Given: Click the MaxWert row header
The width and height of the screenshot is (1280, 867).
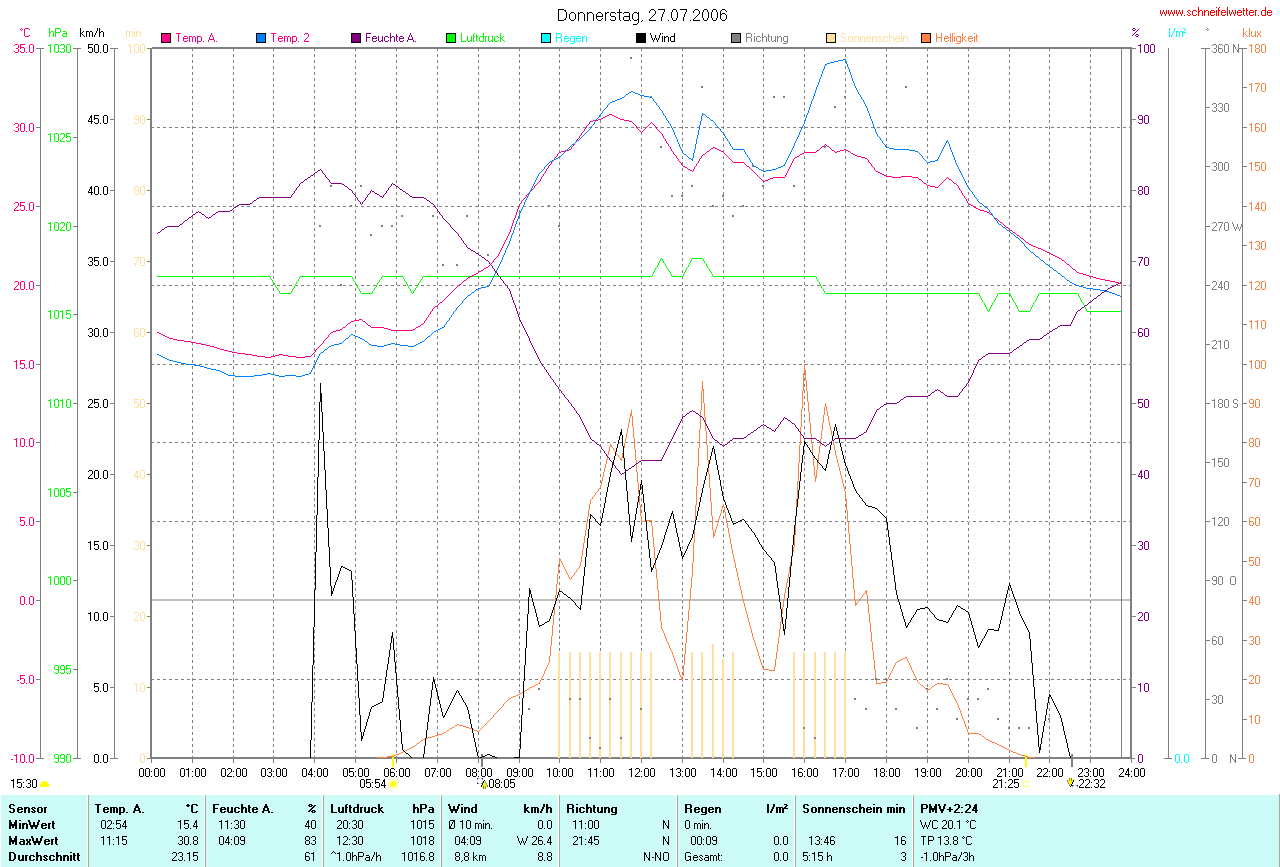Looking at the screenshot, I should (x=32, y=840).
